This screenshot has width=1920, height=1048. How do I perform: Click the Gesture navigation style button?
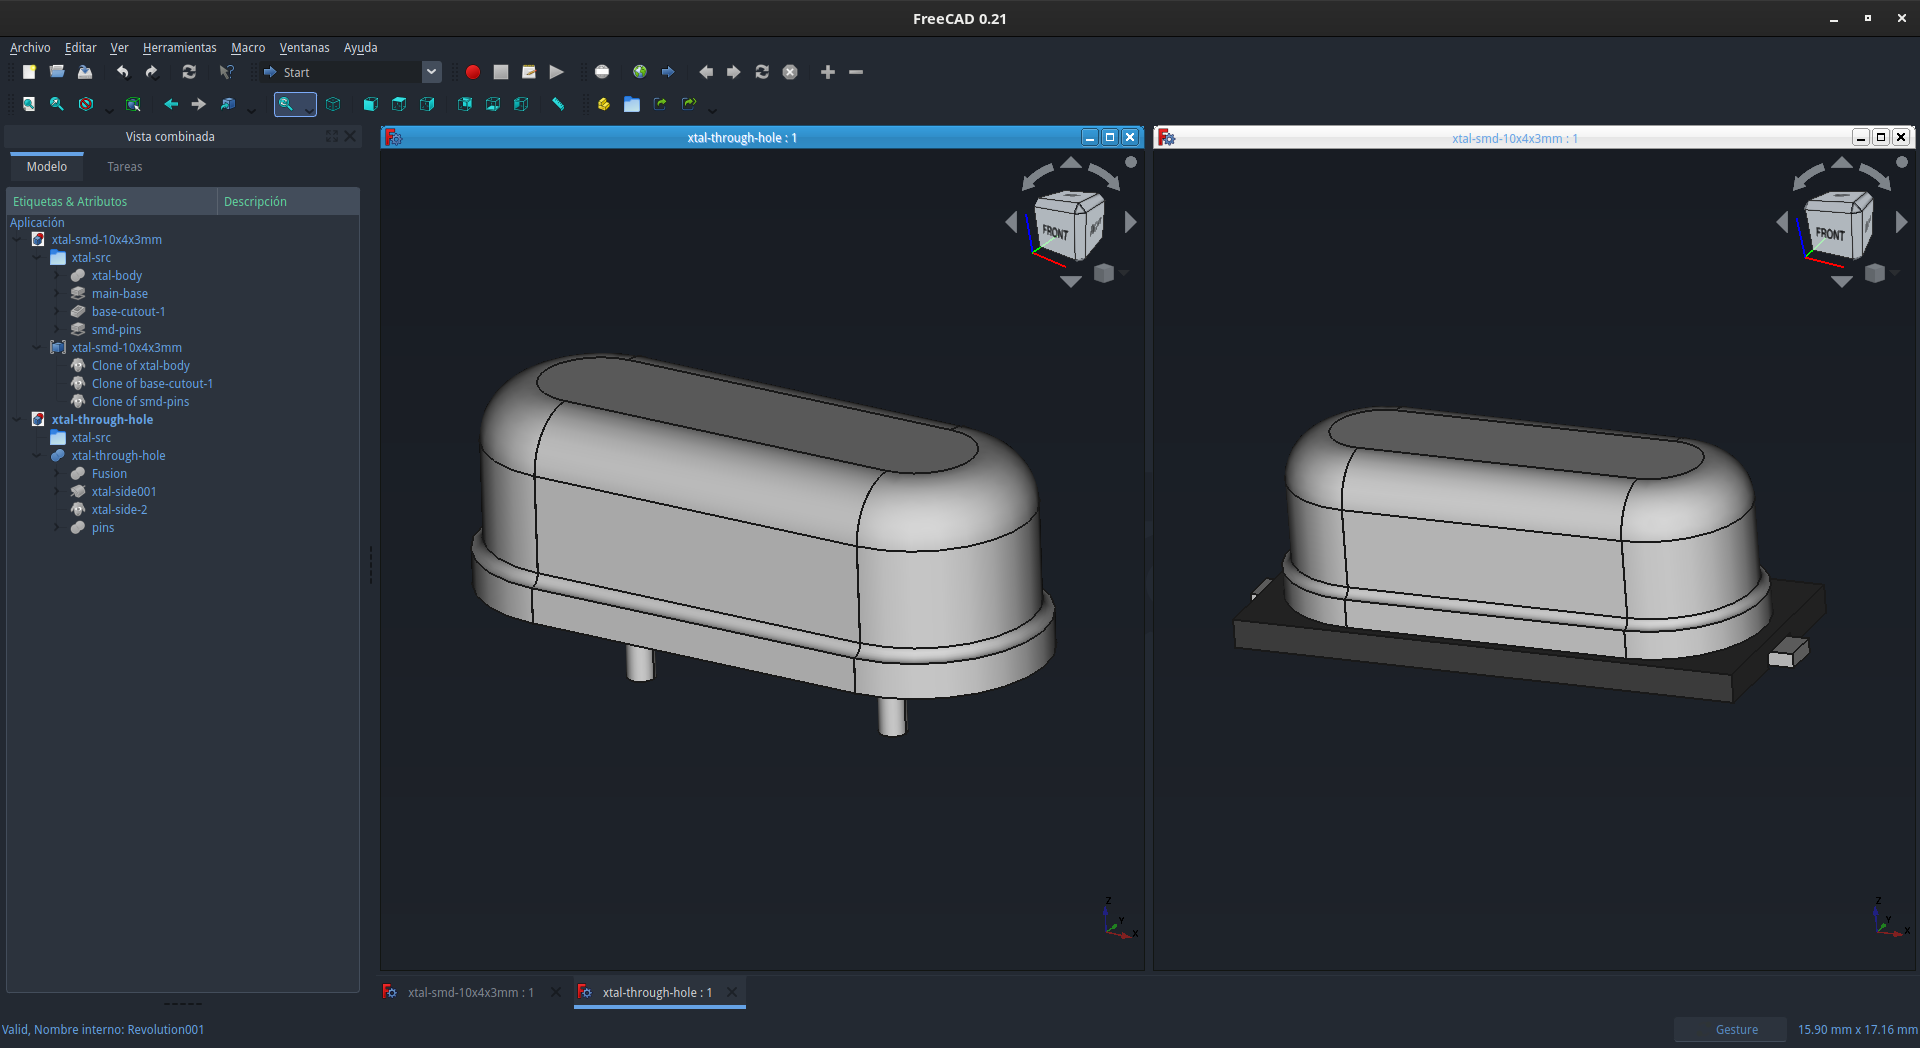(x=1736, y=1029)
